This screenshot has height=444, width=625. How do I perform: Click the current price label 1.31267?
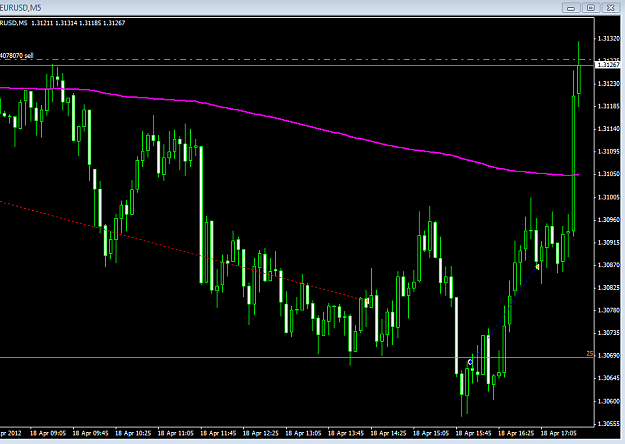coord(609,65)
